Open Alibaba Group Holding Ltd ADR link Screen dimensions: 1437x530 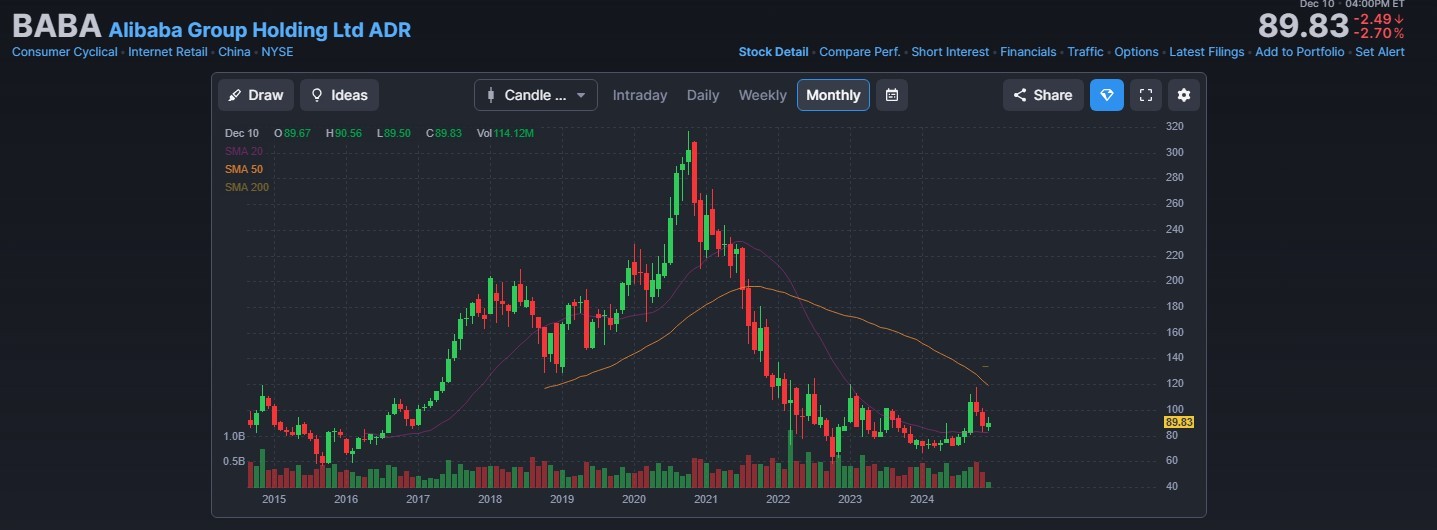[260, 30]
